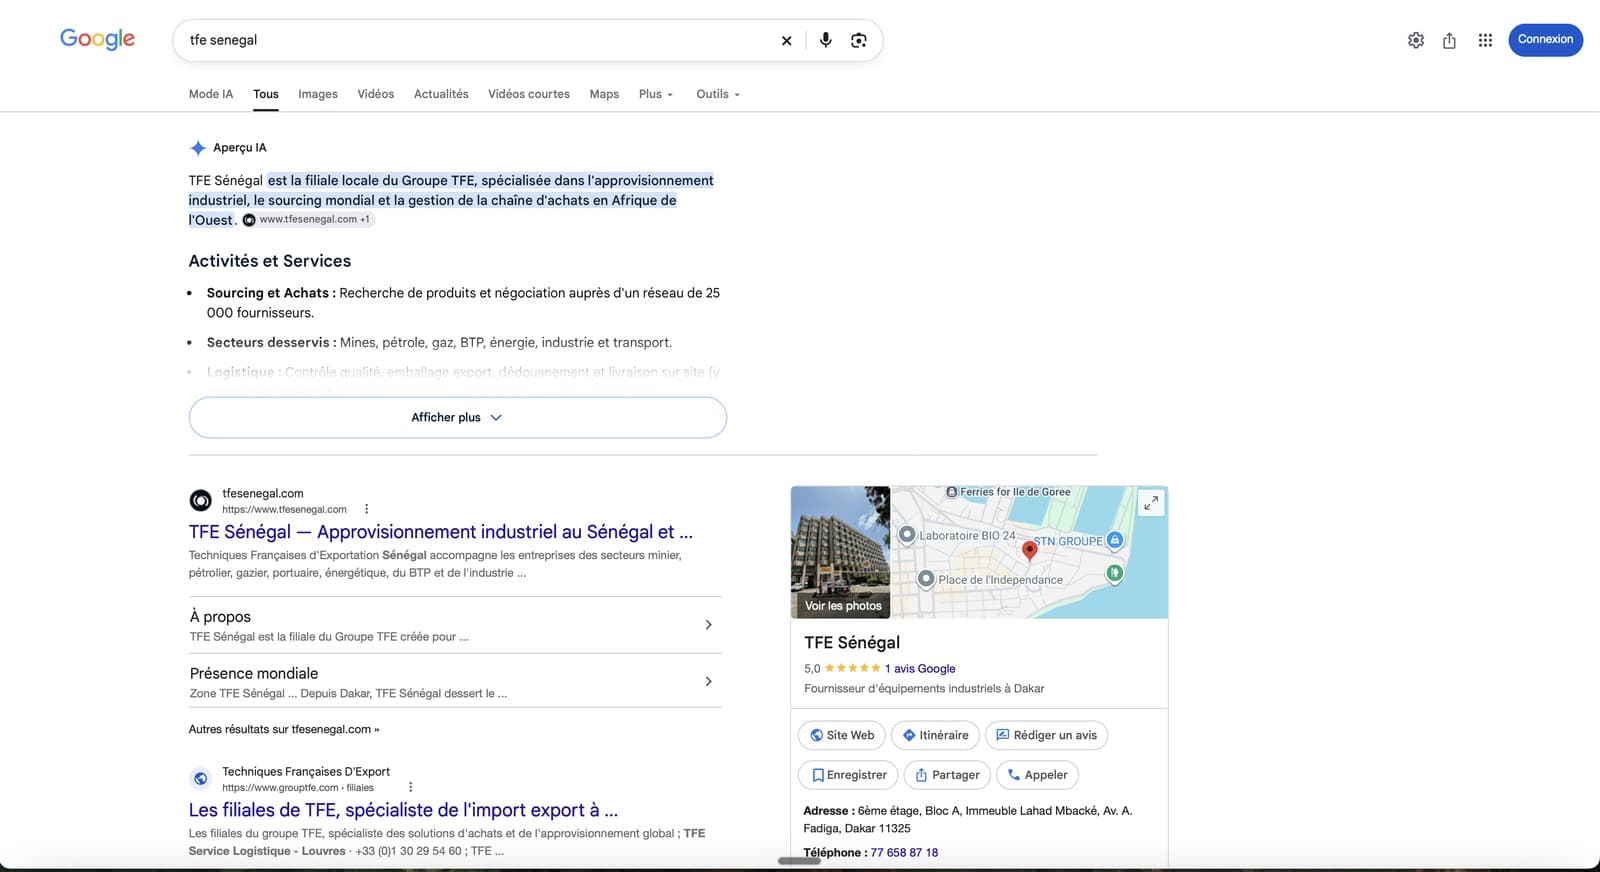Expand AI overview with Afficher plus
This screenshot has height=872, width=1600.
point(458,418)
